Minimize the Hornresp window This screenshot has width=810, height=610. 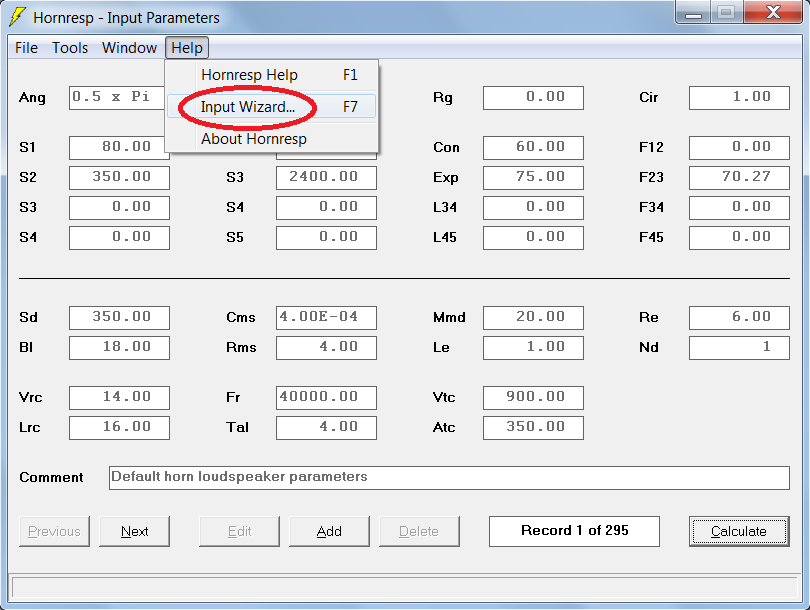point(693,12)
